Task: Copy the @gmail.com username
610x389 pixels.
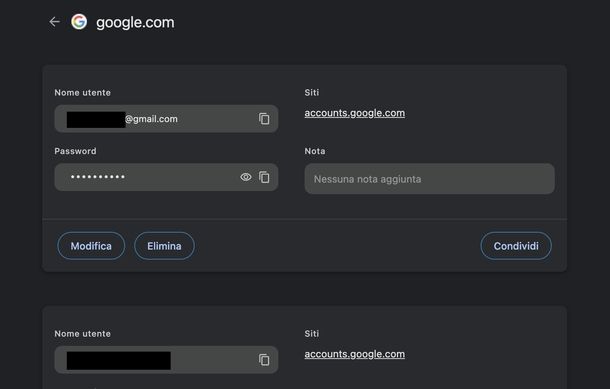Action: tap(264, 119)
